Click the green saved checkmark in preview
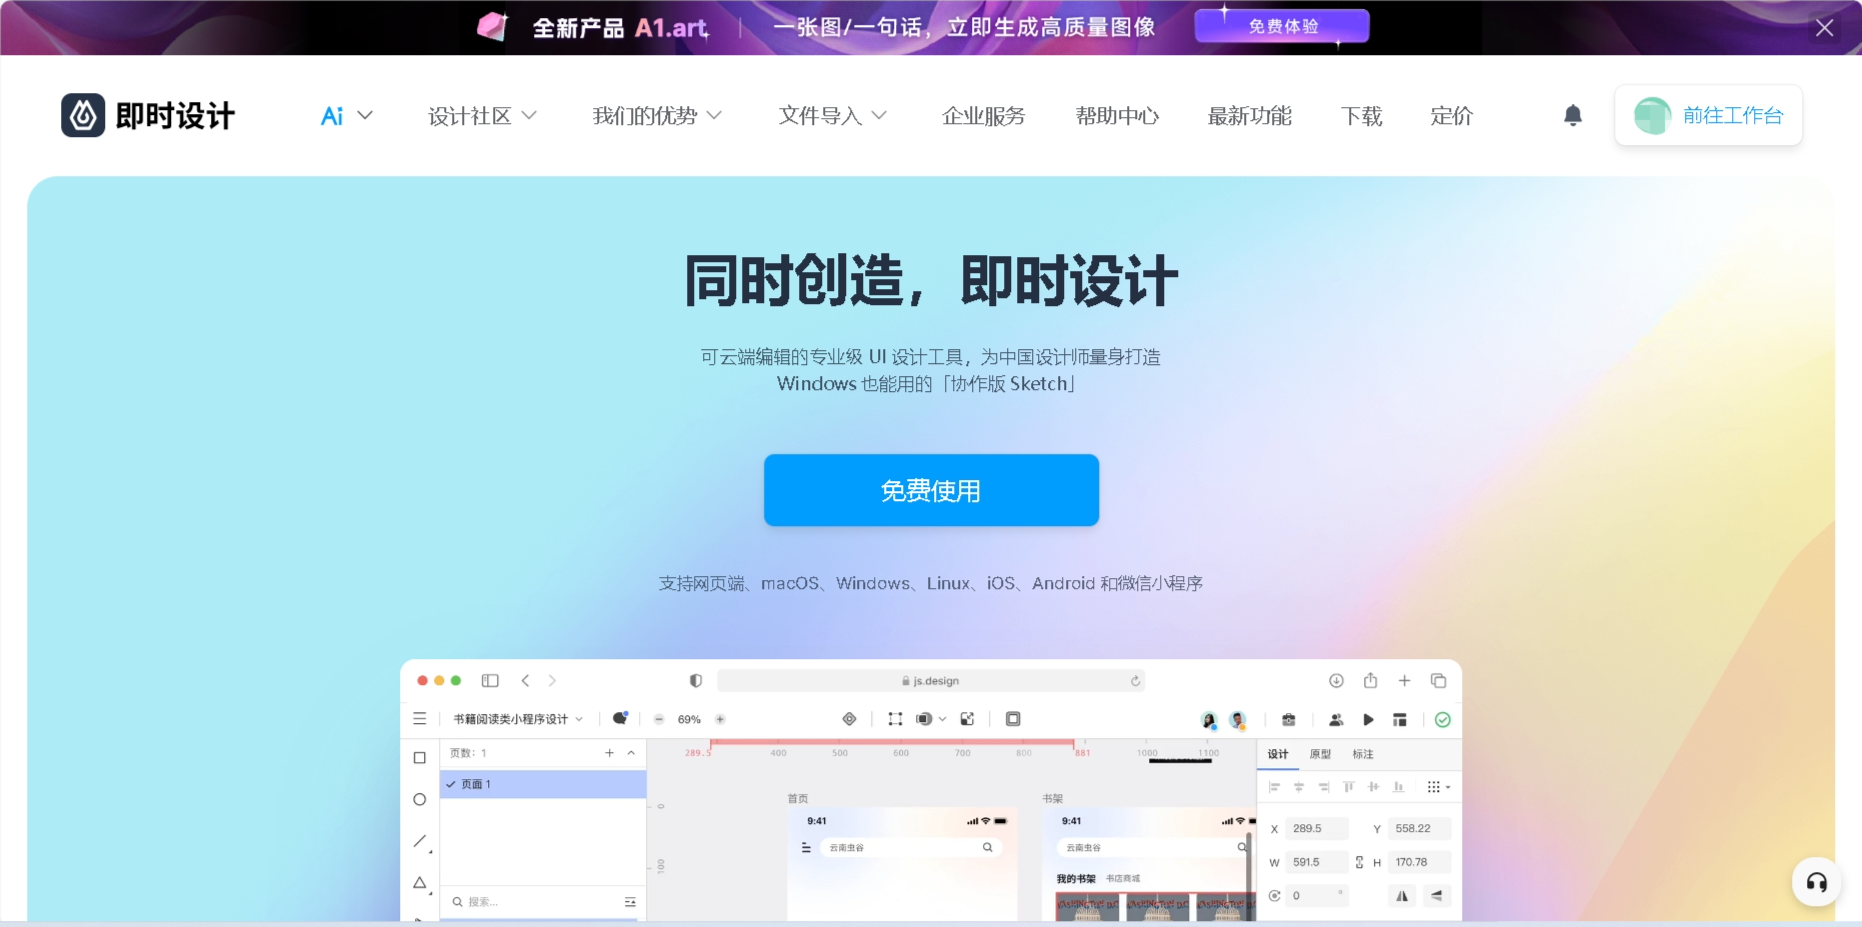The image size is (1862, 927). [x=1442, y=719]
